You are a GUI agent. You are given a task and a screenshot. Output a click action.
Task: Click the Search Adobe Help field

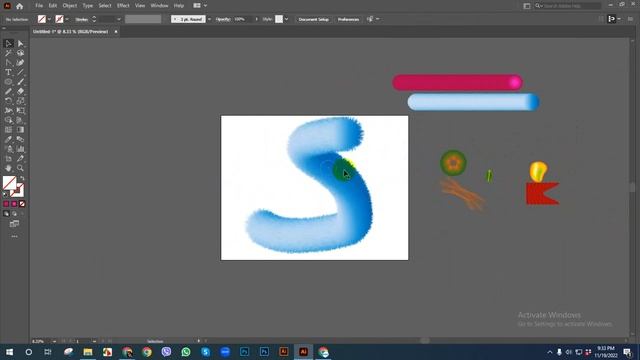[568, 6]
